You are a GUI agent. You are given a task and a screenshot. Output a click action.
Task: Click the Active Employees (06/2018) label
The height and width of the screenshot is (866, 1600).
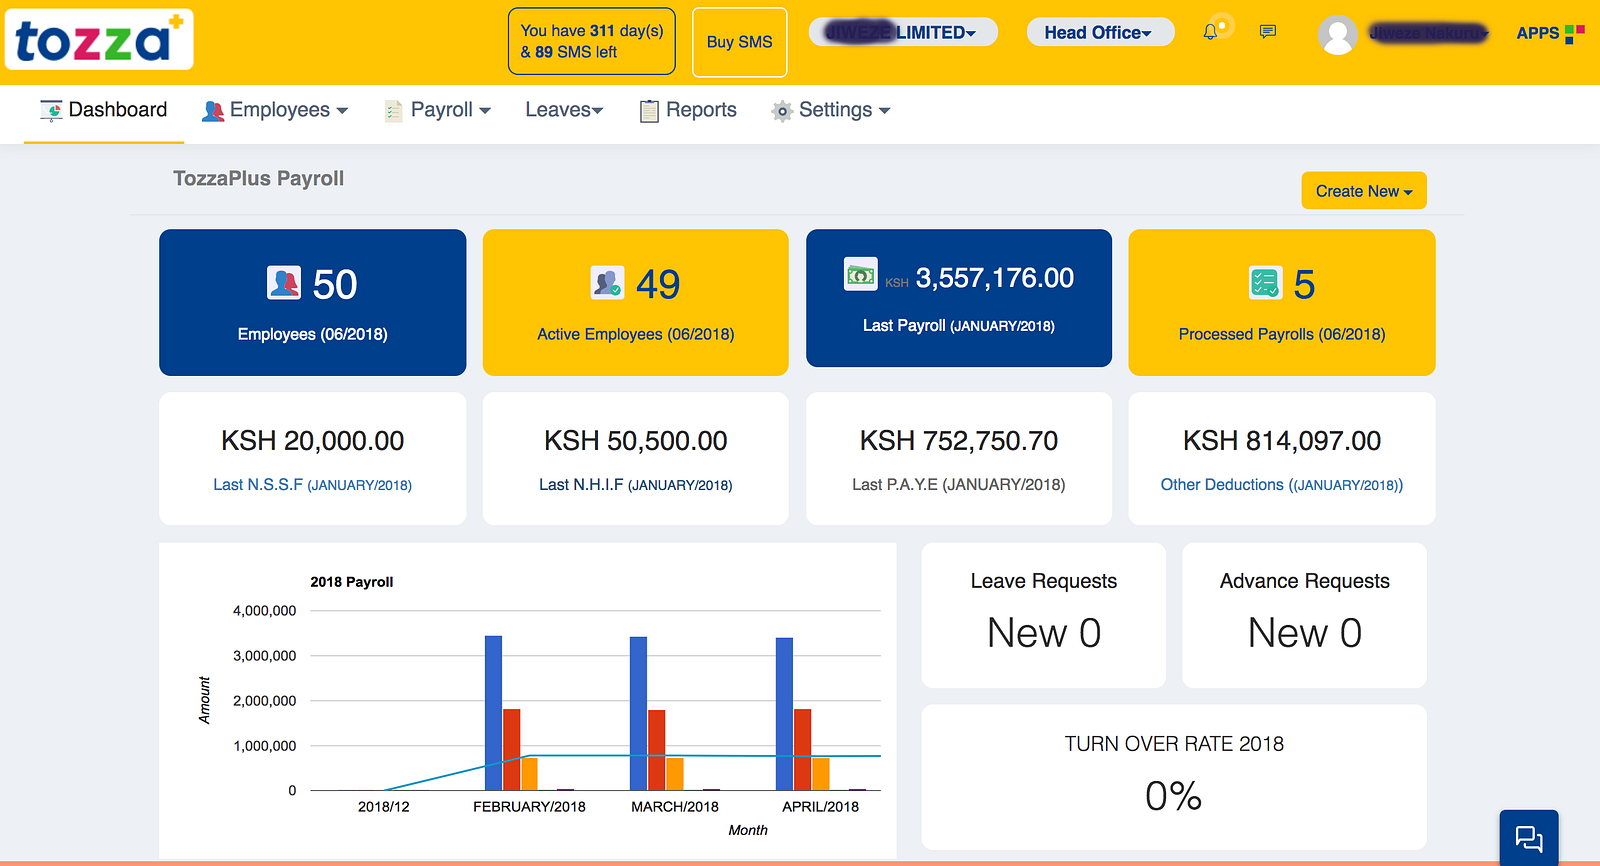(636, 334)
